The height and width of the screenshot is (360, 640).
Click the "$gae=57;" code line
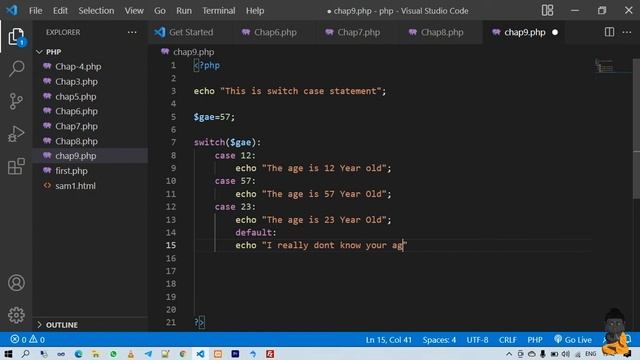click(x=214, y=117)
